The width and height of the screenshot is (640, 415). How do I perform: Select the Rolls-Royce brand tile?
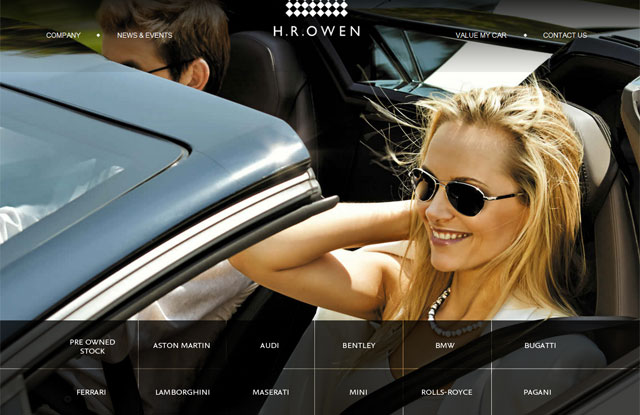(x=446, y=392)
